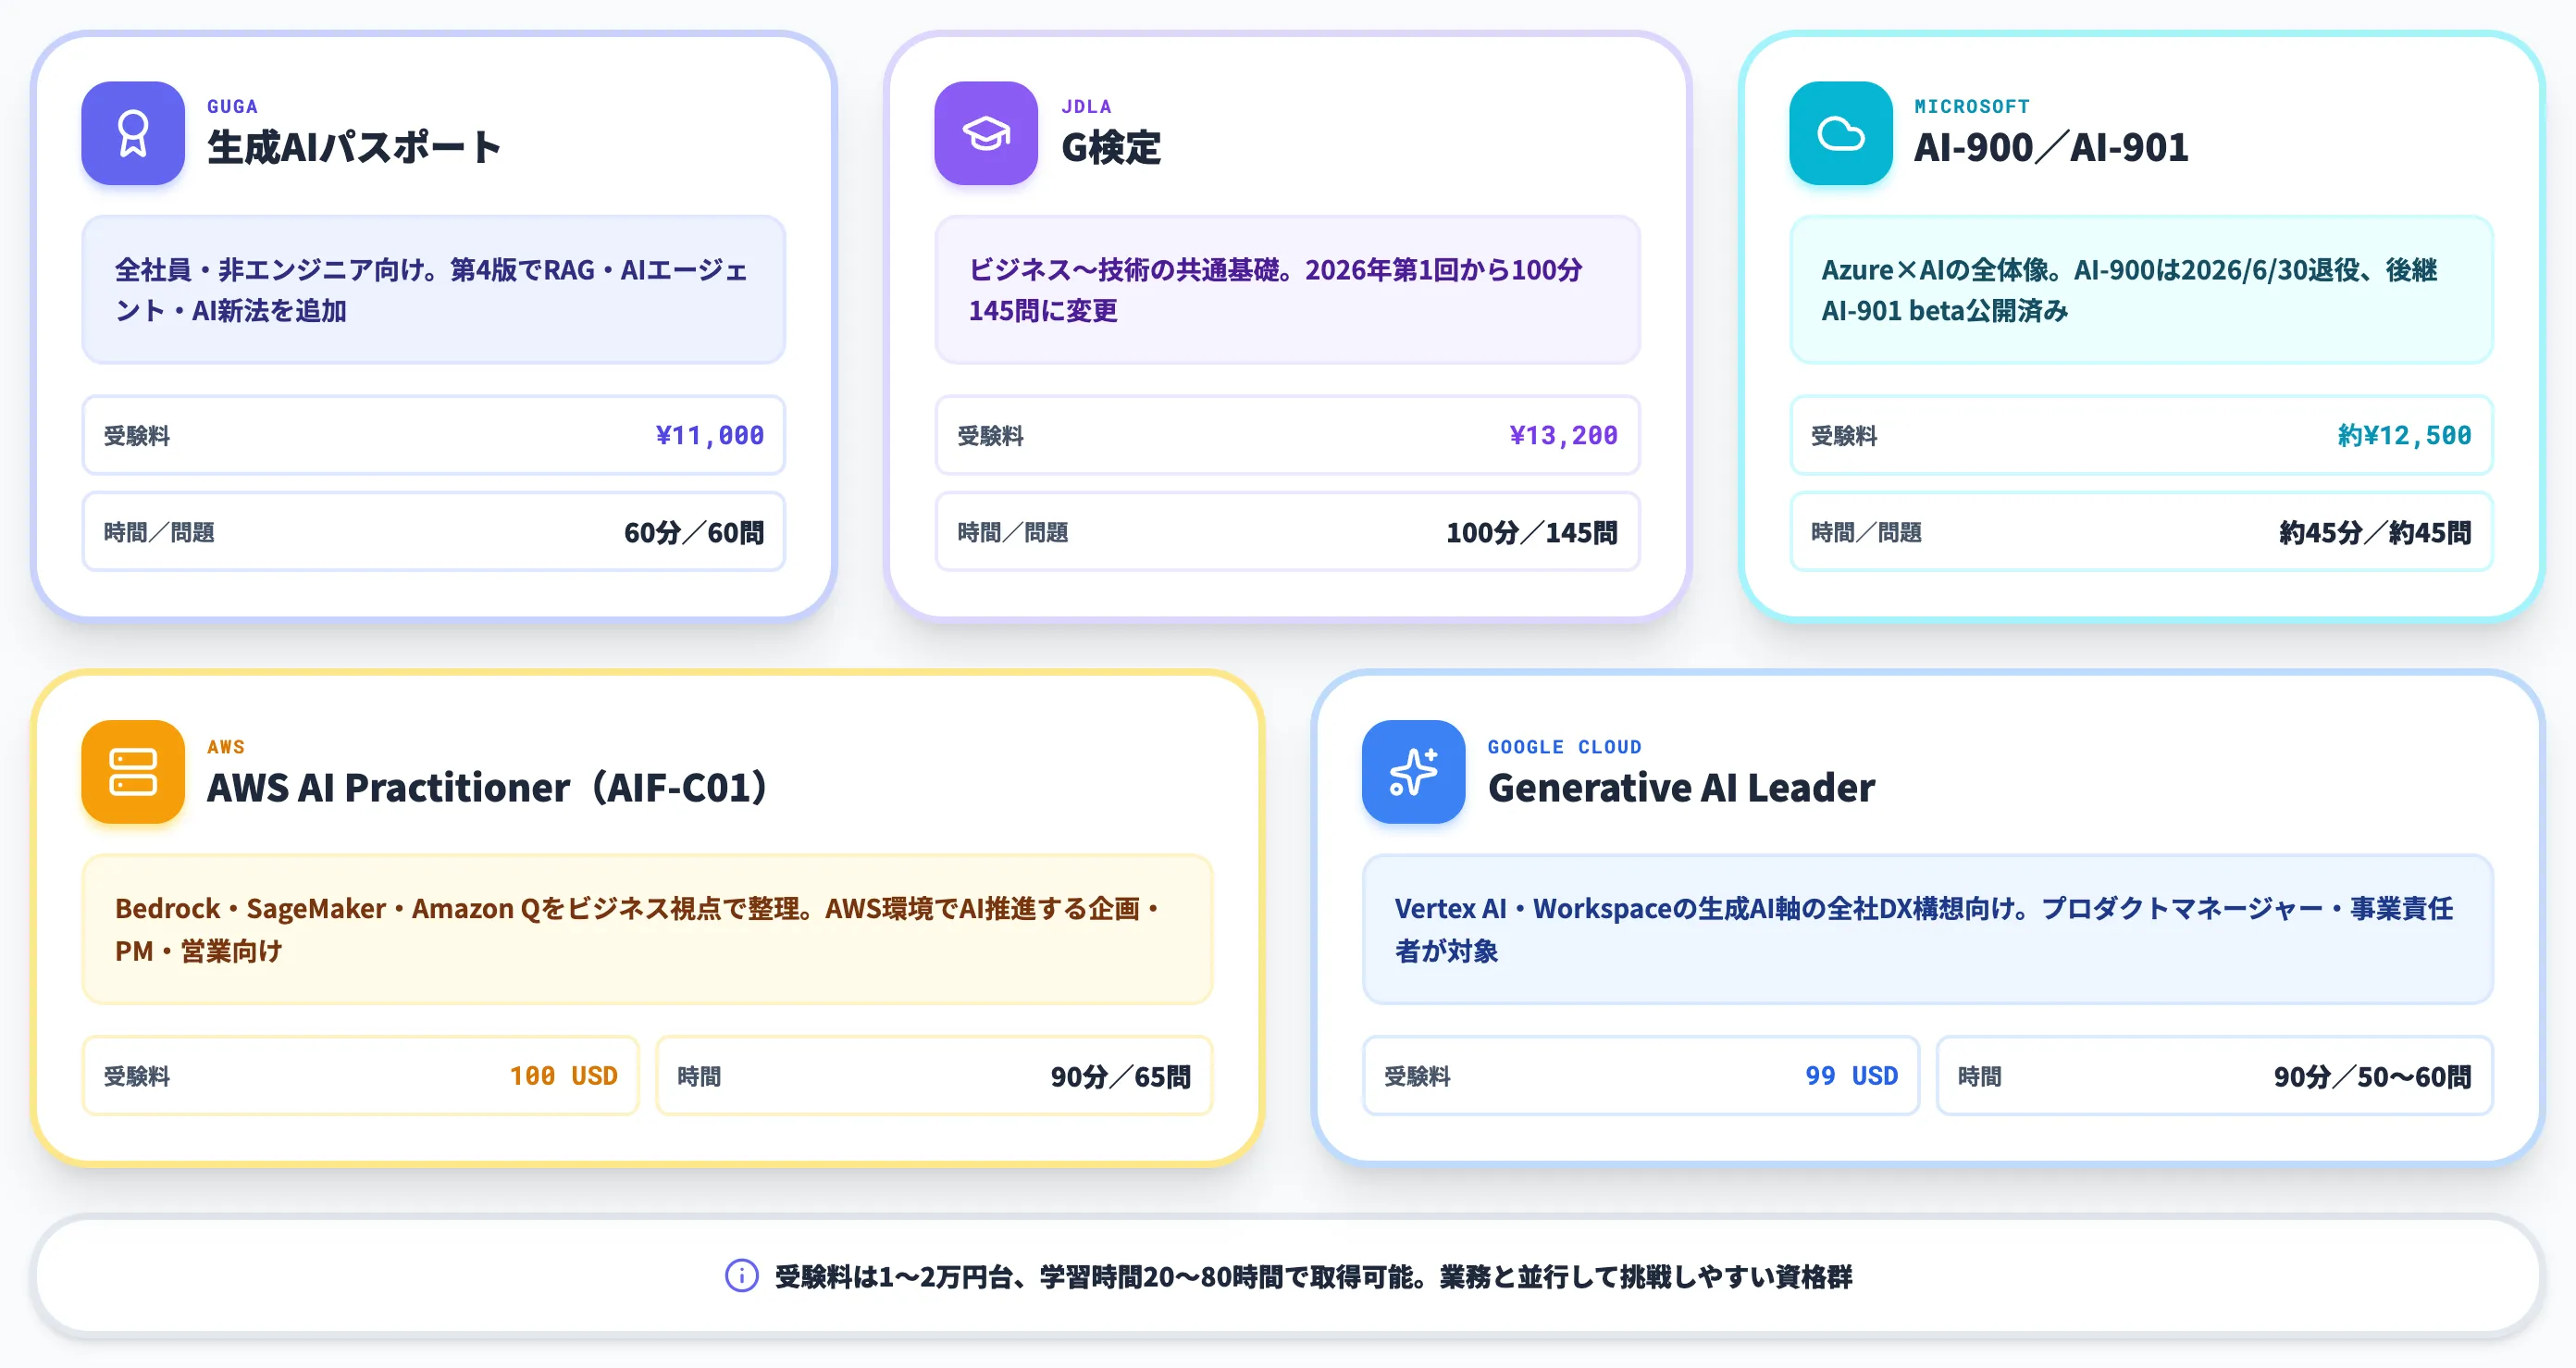This screenshot has width=2576, height=1368.
Task: Click the ribbon badge icon for 生成AIパスポート
Action: pyautogui.click(x=133, y=133)
